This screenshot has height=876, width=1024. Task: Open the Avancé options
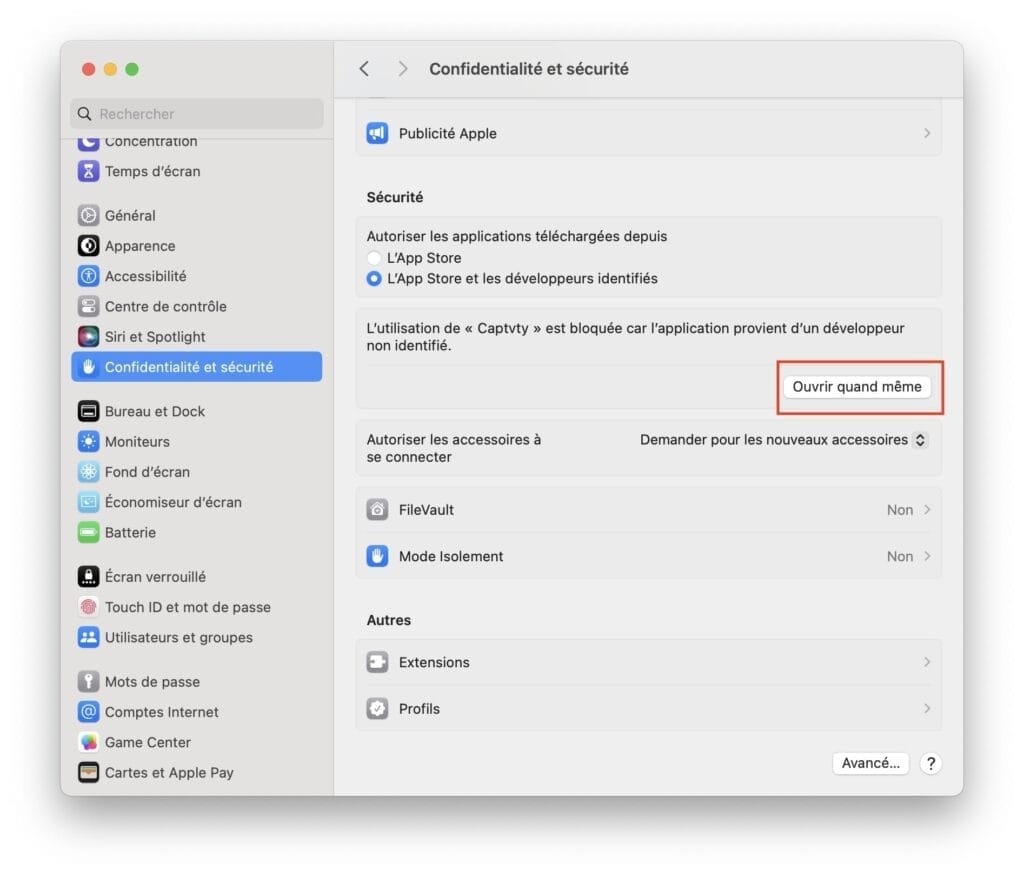[x=870, y=763]
